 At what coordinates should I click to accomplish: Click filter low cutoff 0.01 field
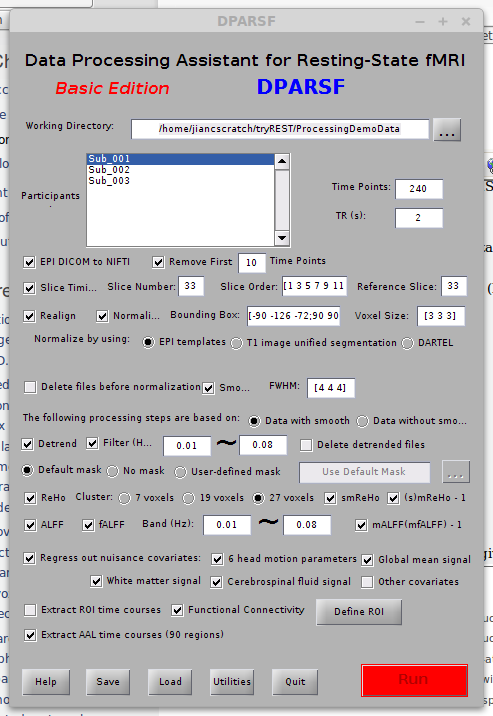tap(187, 446)
